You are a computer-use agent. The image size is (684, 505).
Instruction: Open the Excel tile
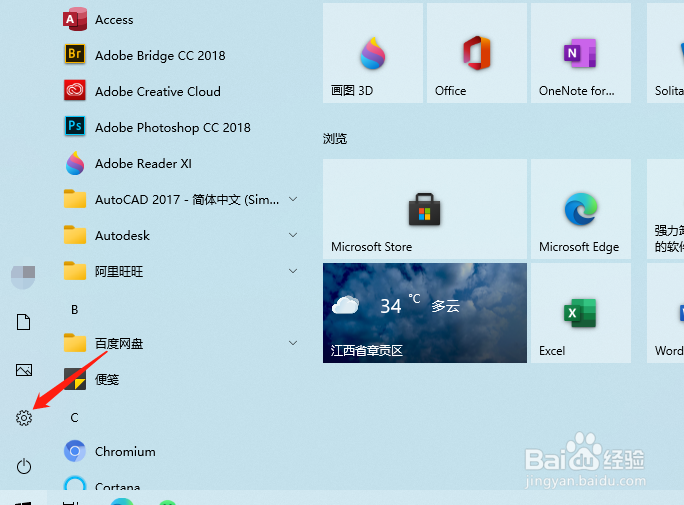(x=581, y=313)
